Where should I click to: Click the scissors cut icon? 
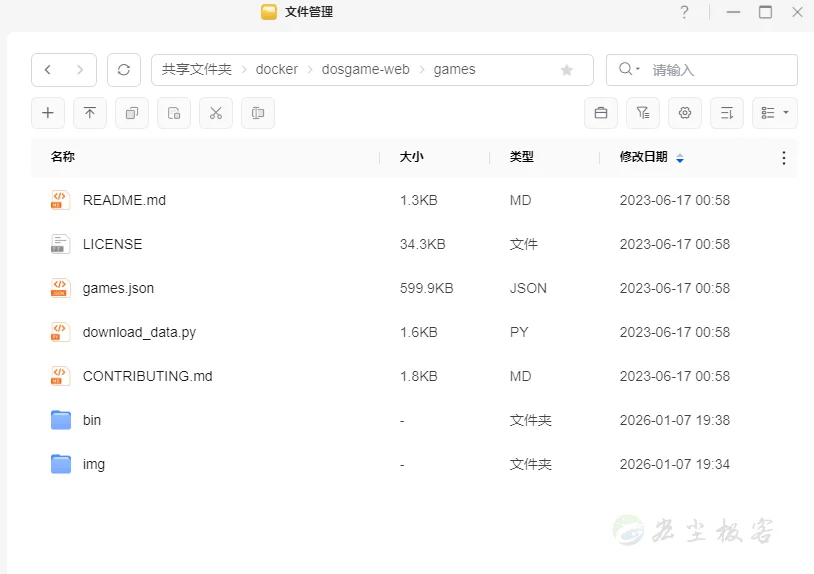pos(215,113)
